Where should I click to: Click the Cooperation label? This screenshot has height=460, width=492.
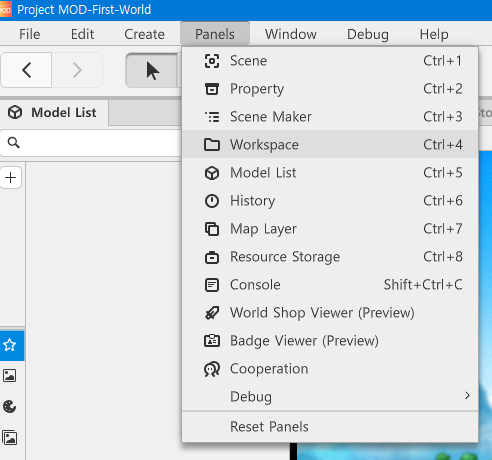[x=269, y=369]
